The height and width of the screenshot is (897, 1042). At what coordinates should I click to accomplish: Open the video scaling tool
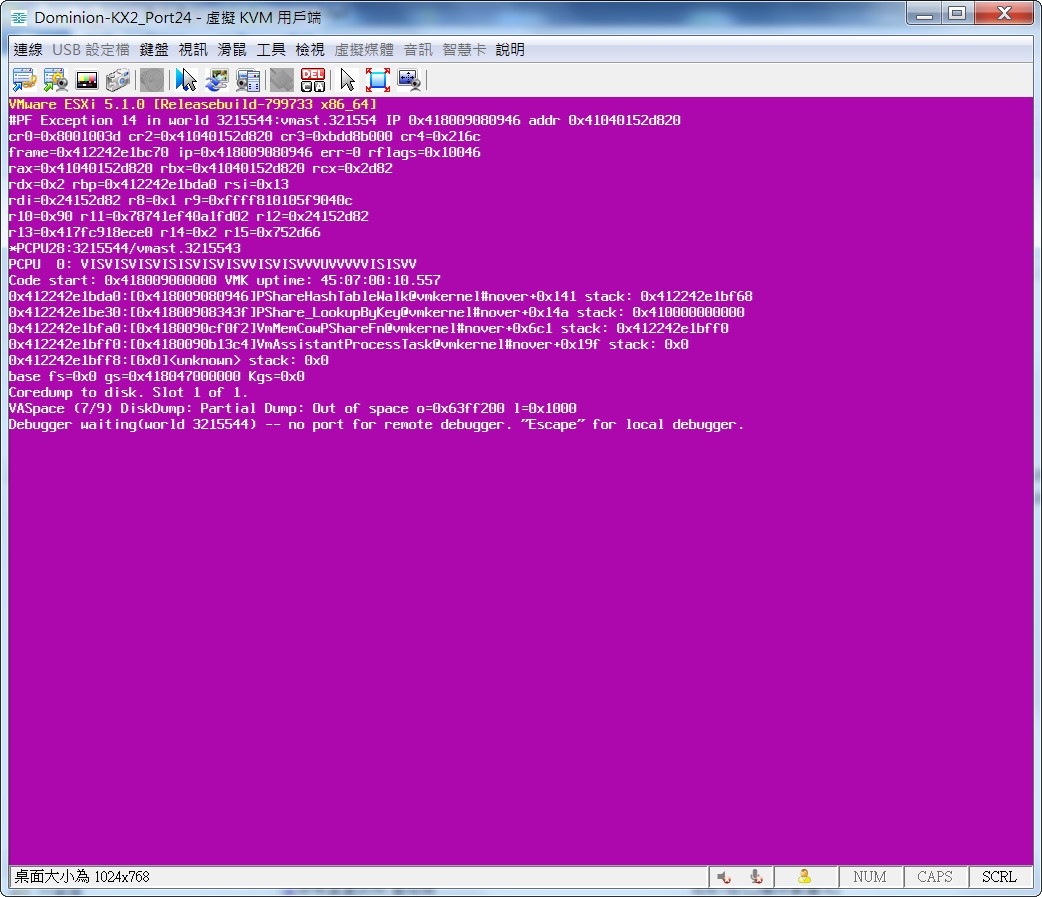click(x=408, y=79)
